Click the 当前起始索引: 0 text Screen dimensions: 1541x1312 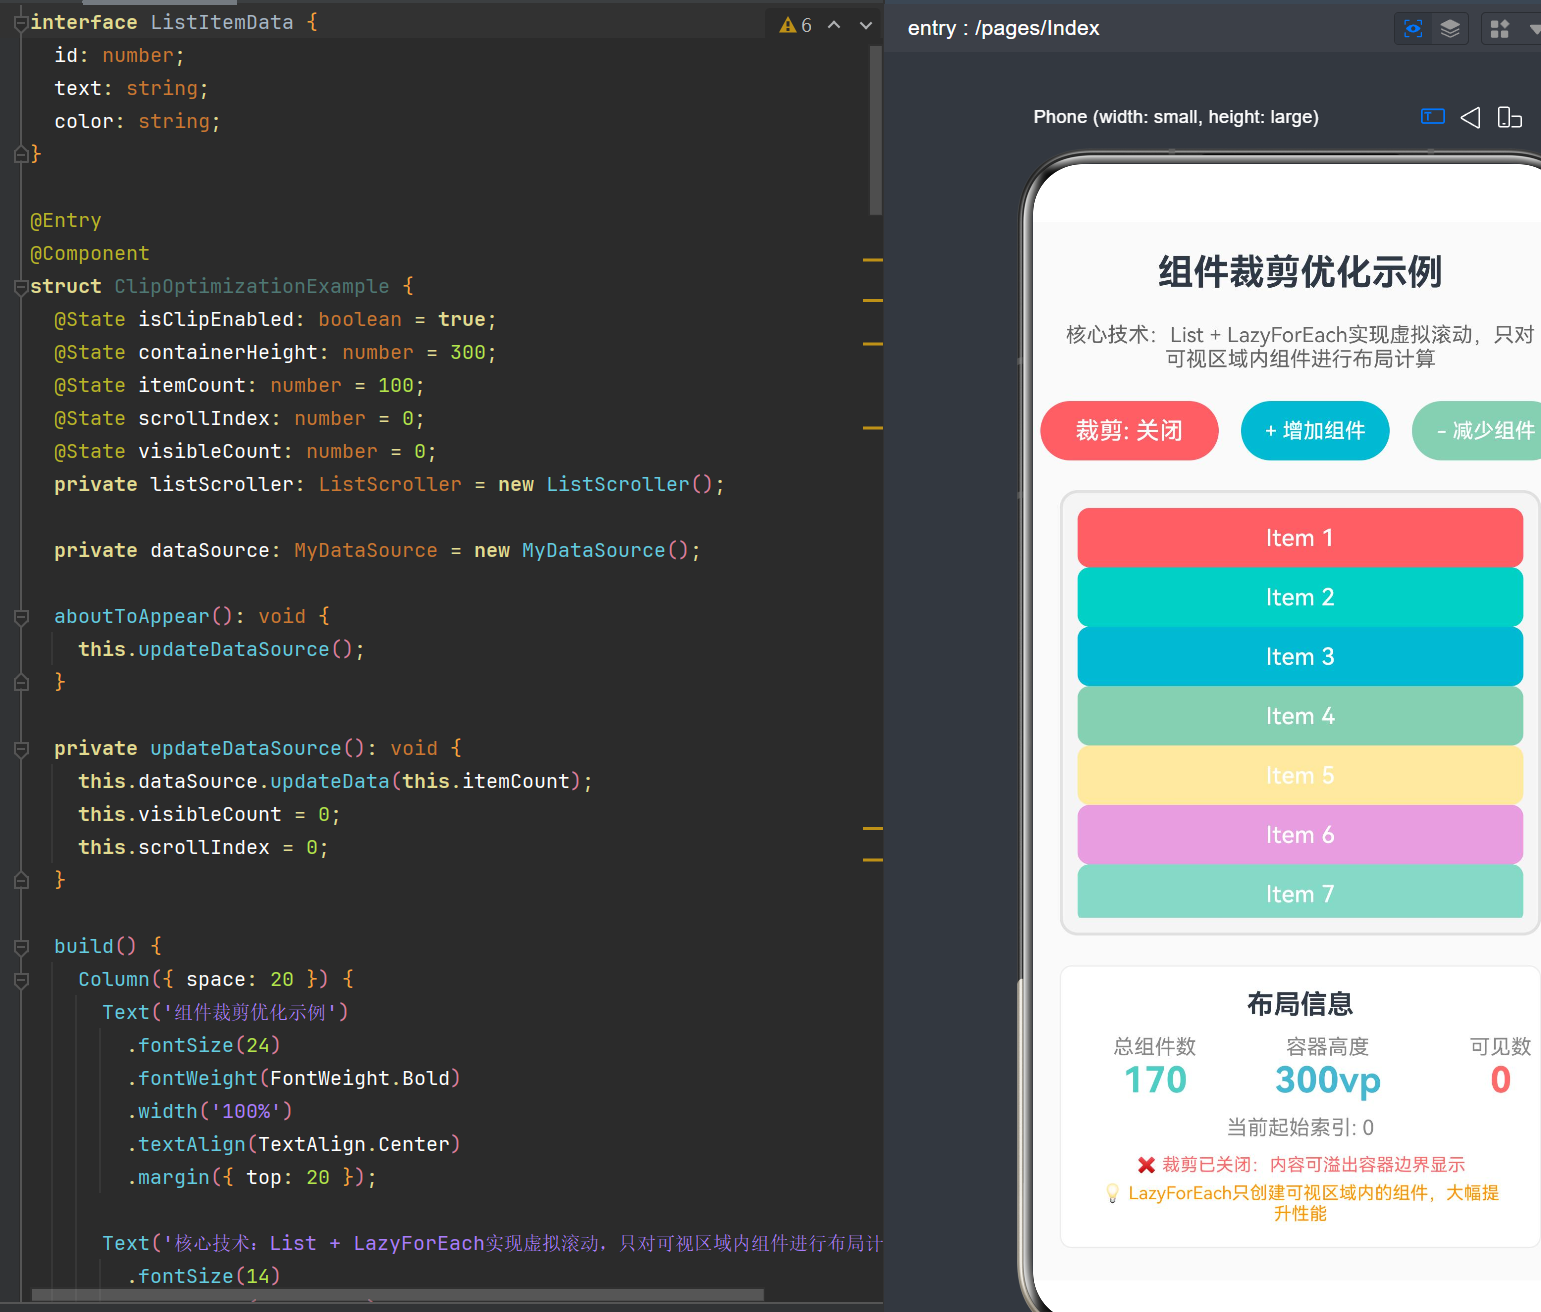pyautogui.click(x=1300, y=1128)
